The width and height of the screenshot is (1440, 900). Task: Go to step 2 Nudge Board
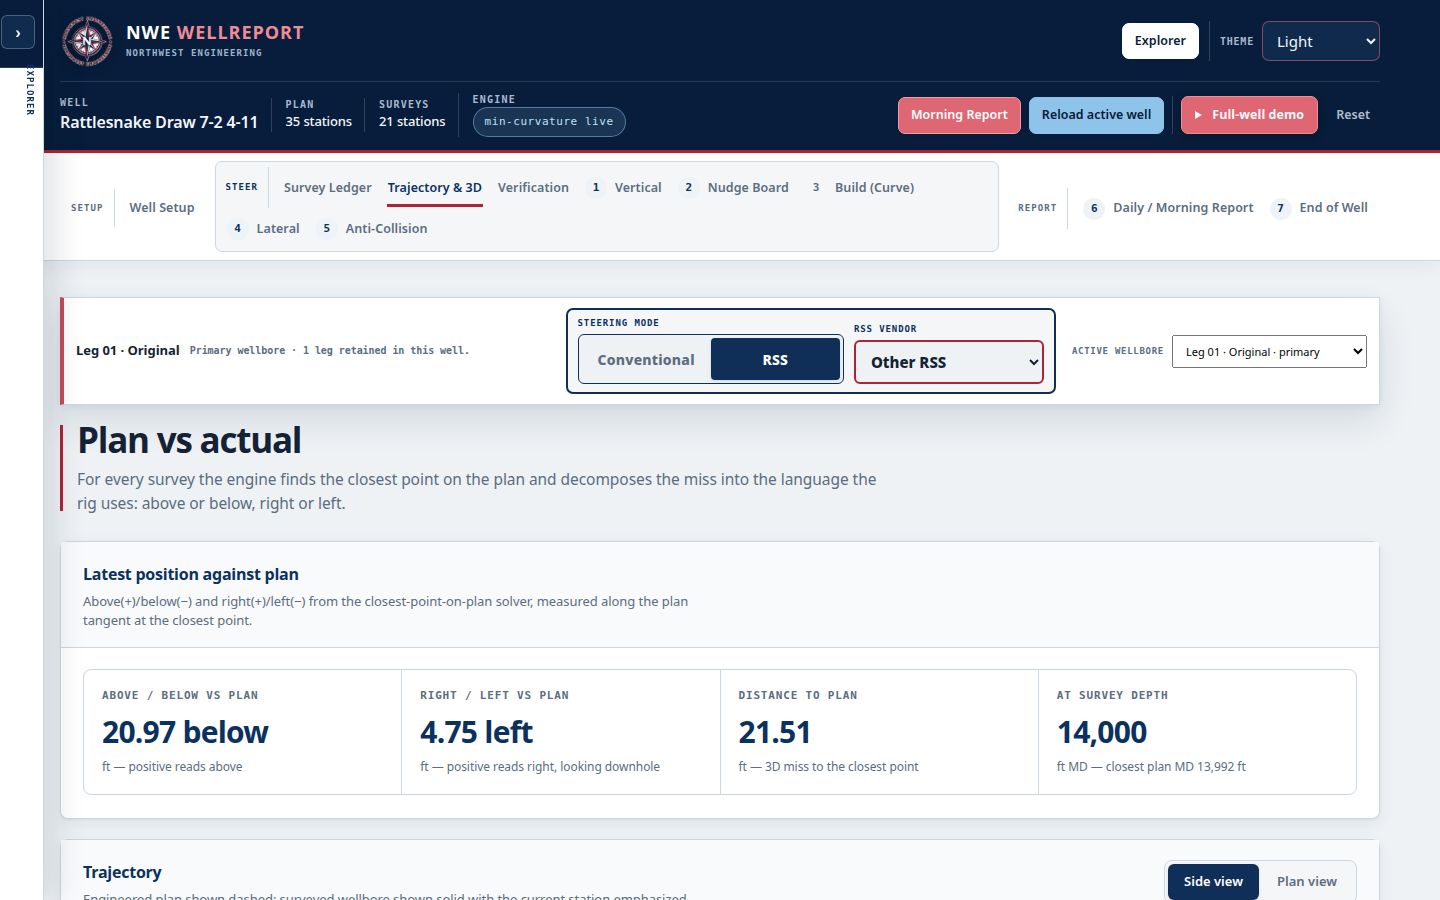pos(735,188)
